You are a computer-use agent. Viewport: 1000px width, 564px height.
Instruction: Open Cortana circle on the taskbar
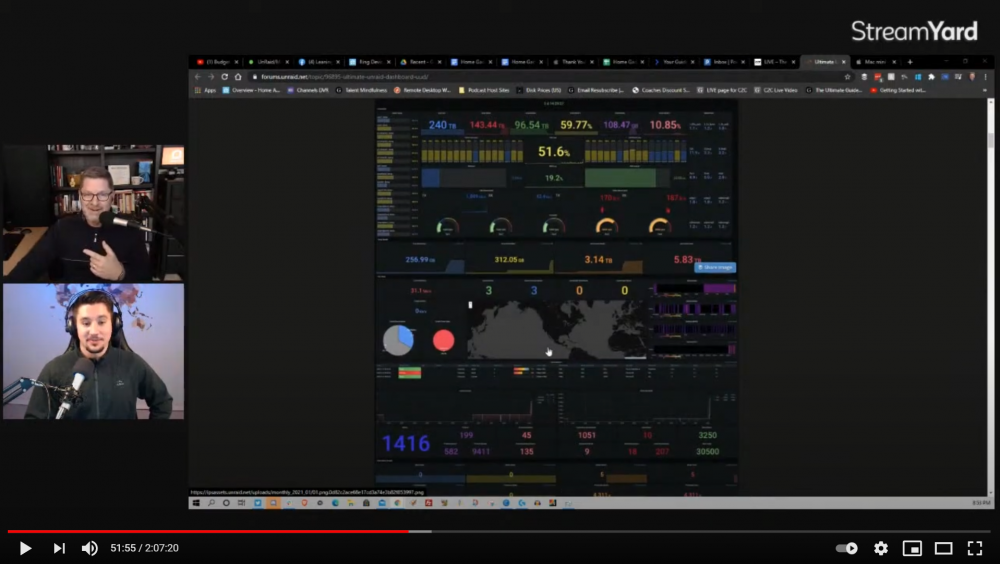point(226,503)
